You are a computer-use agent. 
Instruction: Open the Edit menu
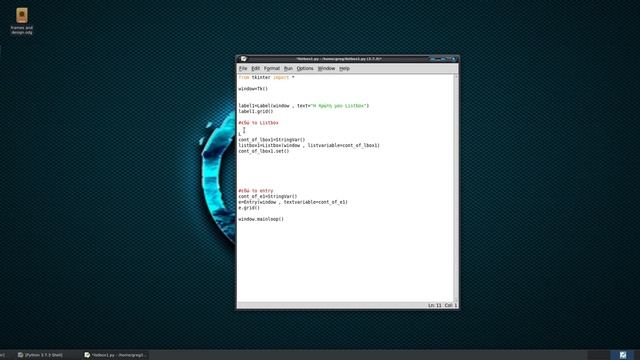tap(256, 69)
